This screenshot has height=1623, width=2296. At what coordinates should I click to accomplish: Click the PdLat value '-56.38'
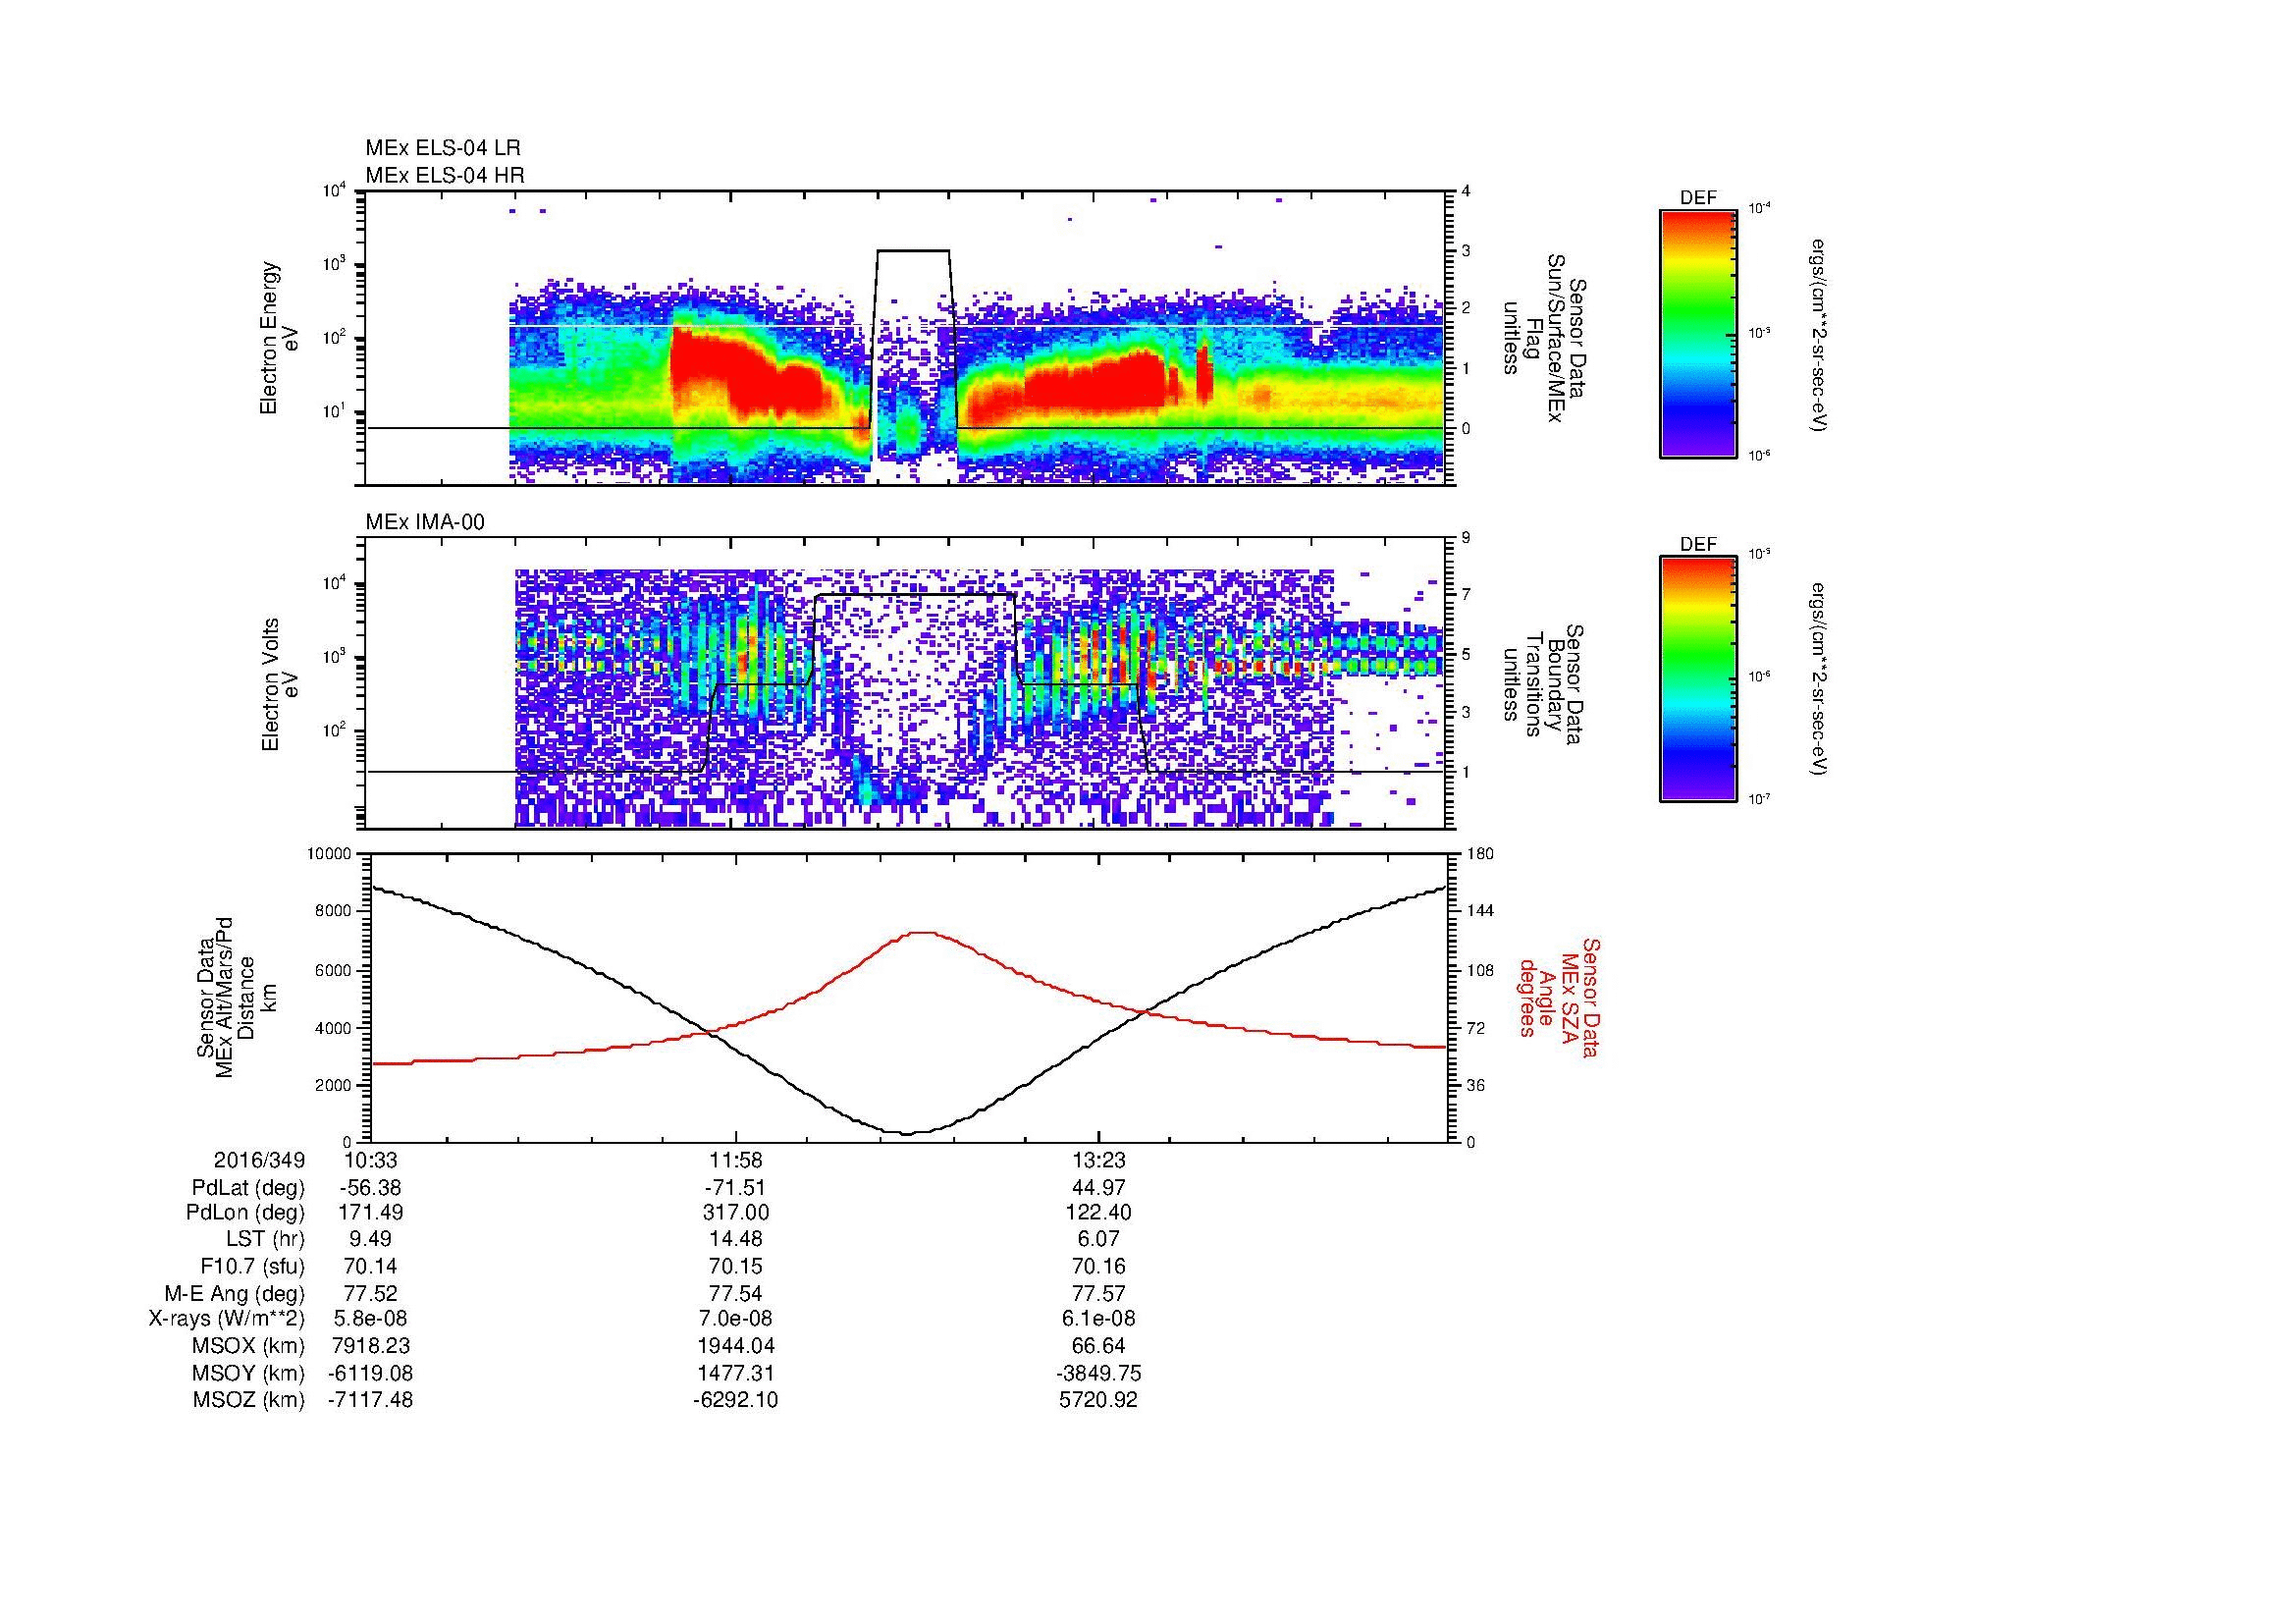pyautogui.click(x=370, y=1188)
